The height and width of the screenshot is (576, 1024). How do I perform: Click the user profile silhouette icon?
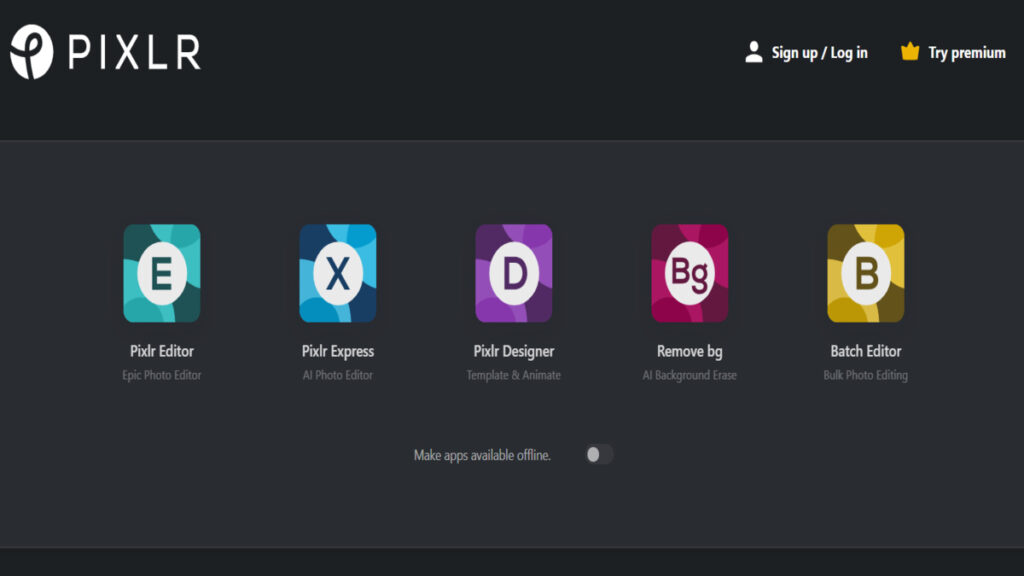(754, 52)
